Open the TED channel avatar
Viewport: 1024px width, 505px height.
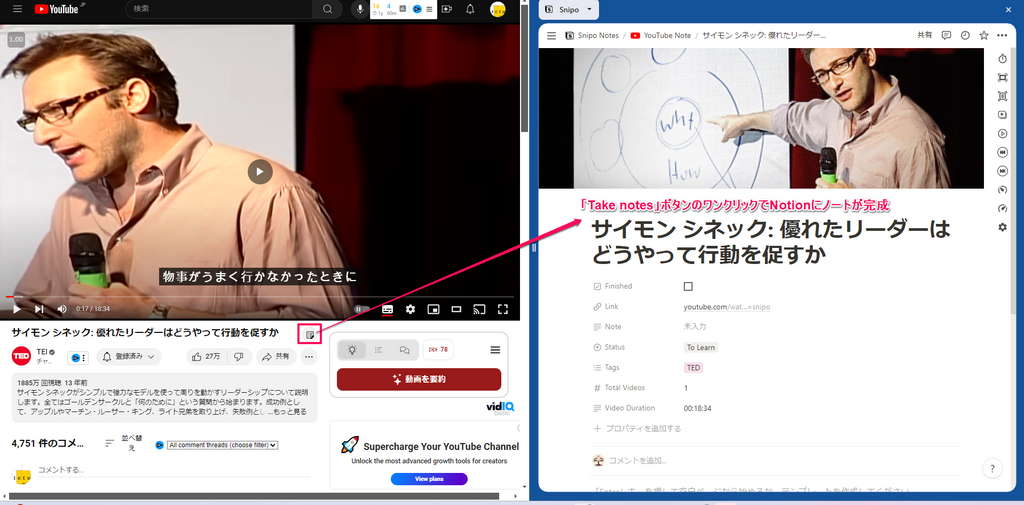(22, 356)
